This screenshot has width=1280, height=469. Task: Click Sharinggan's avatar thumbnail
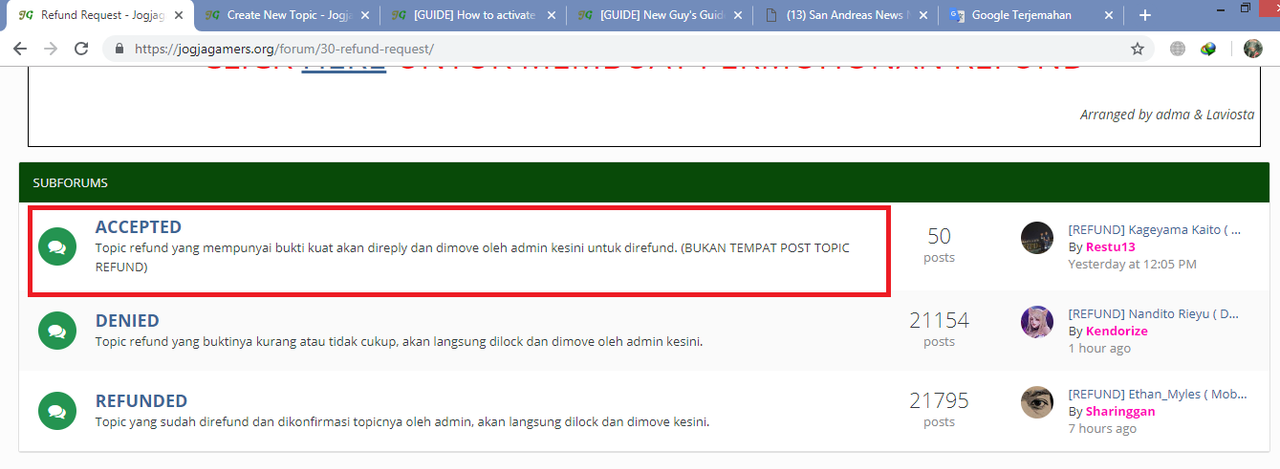1037,402
